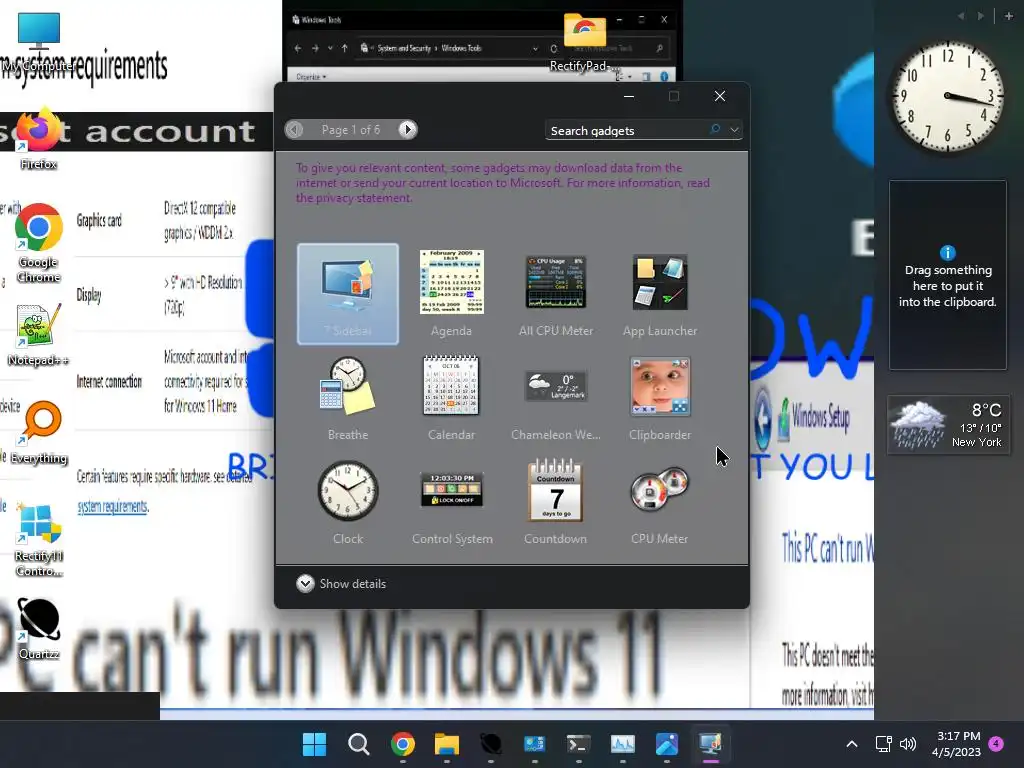Click the Page 1 of 6 indicator
This screenshot has height=768, width=1024.
[x=351, y=129]
